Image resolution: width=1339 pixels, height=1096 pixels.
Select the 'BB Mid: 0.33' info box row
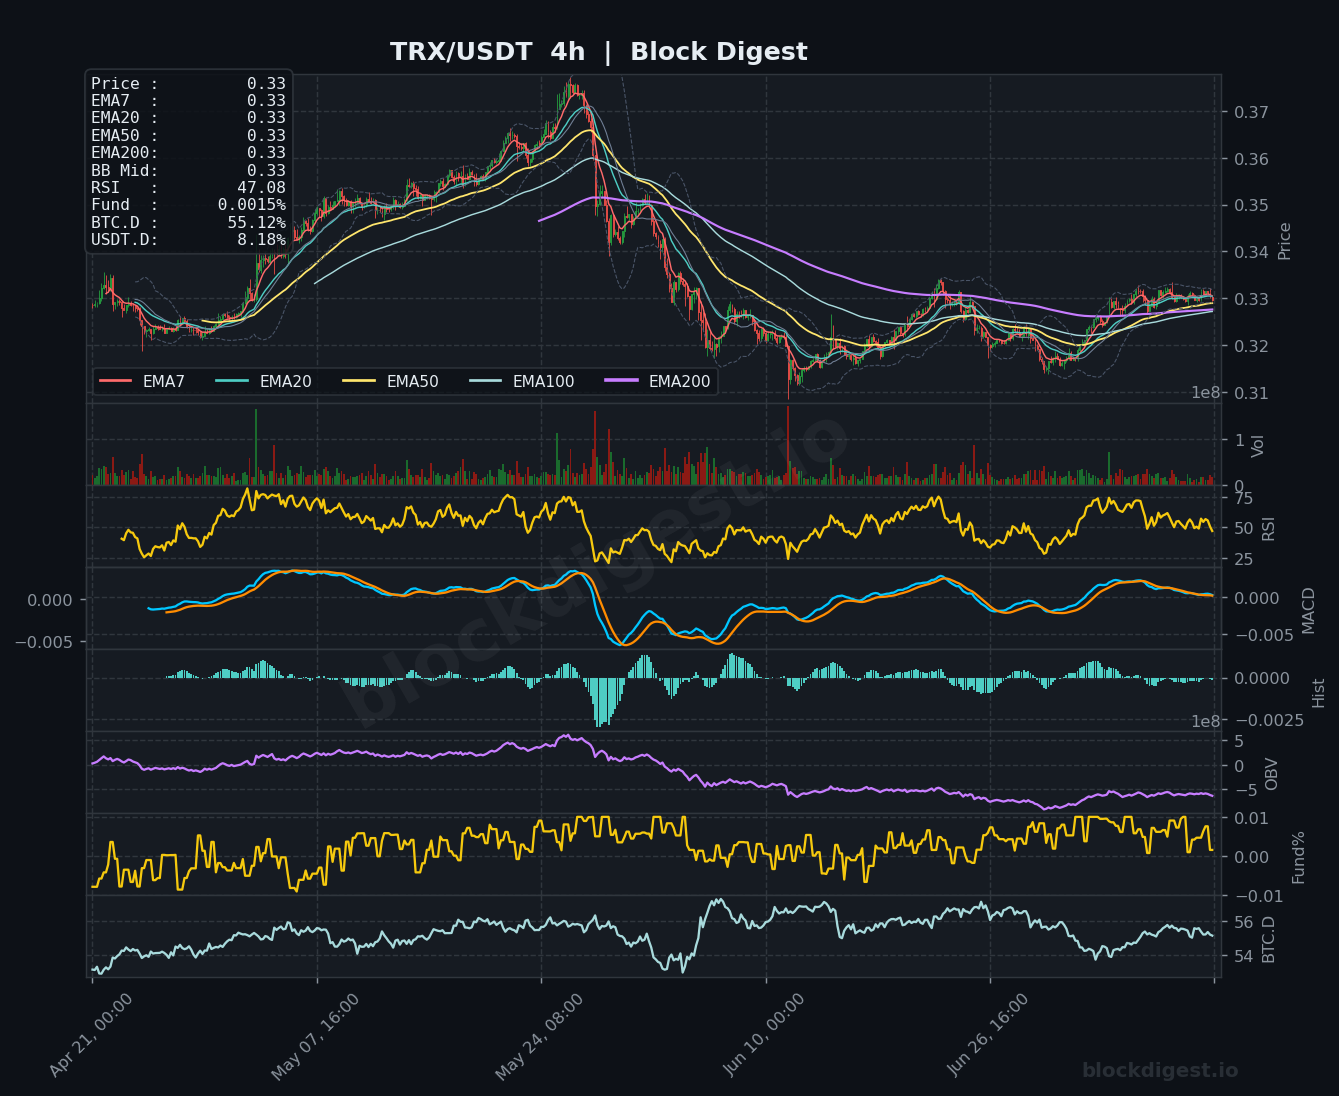(x=188, y=170)
